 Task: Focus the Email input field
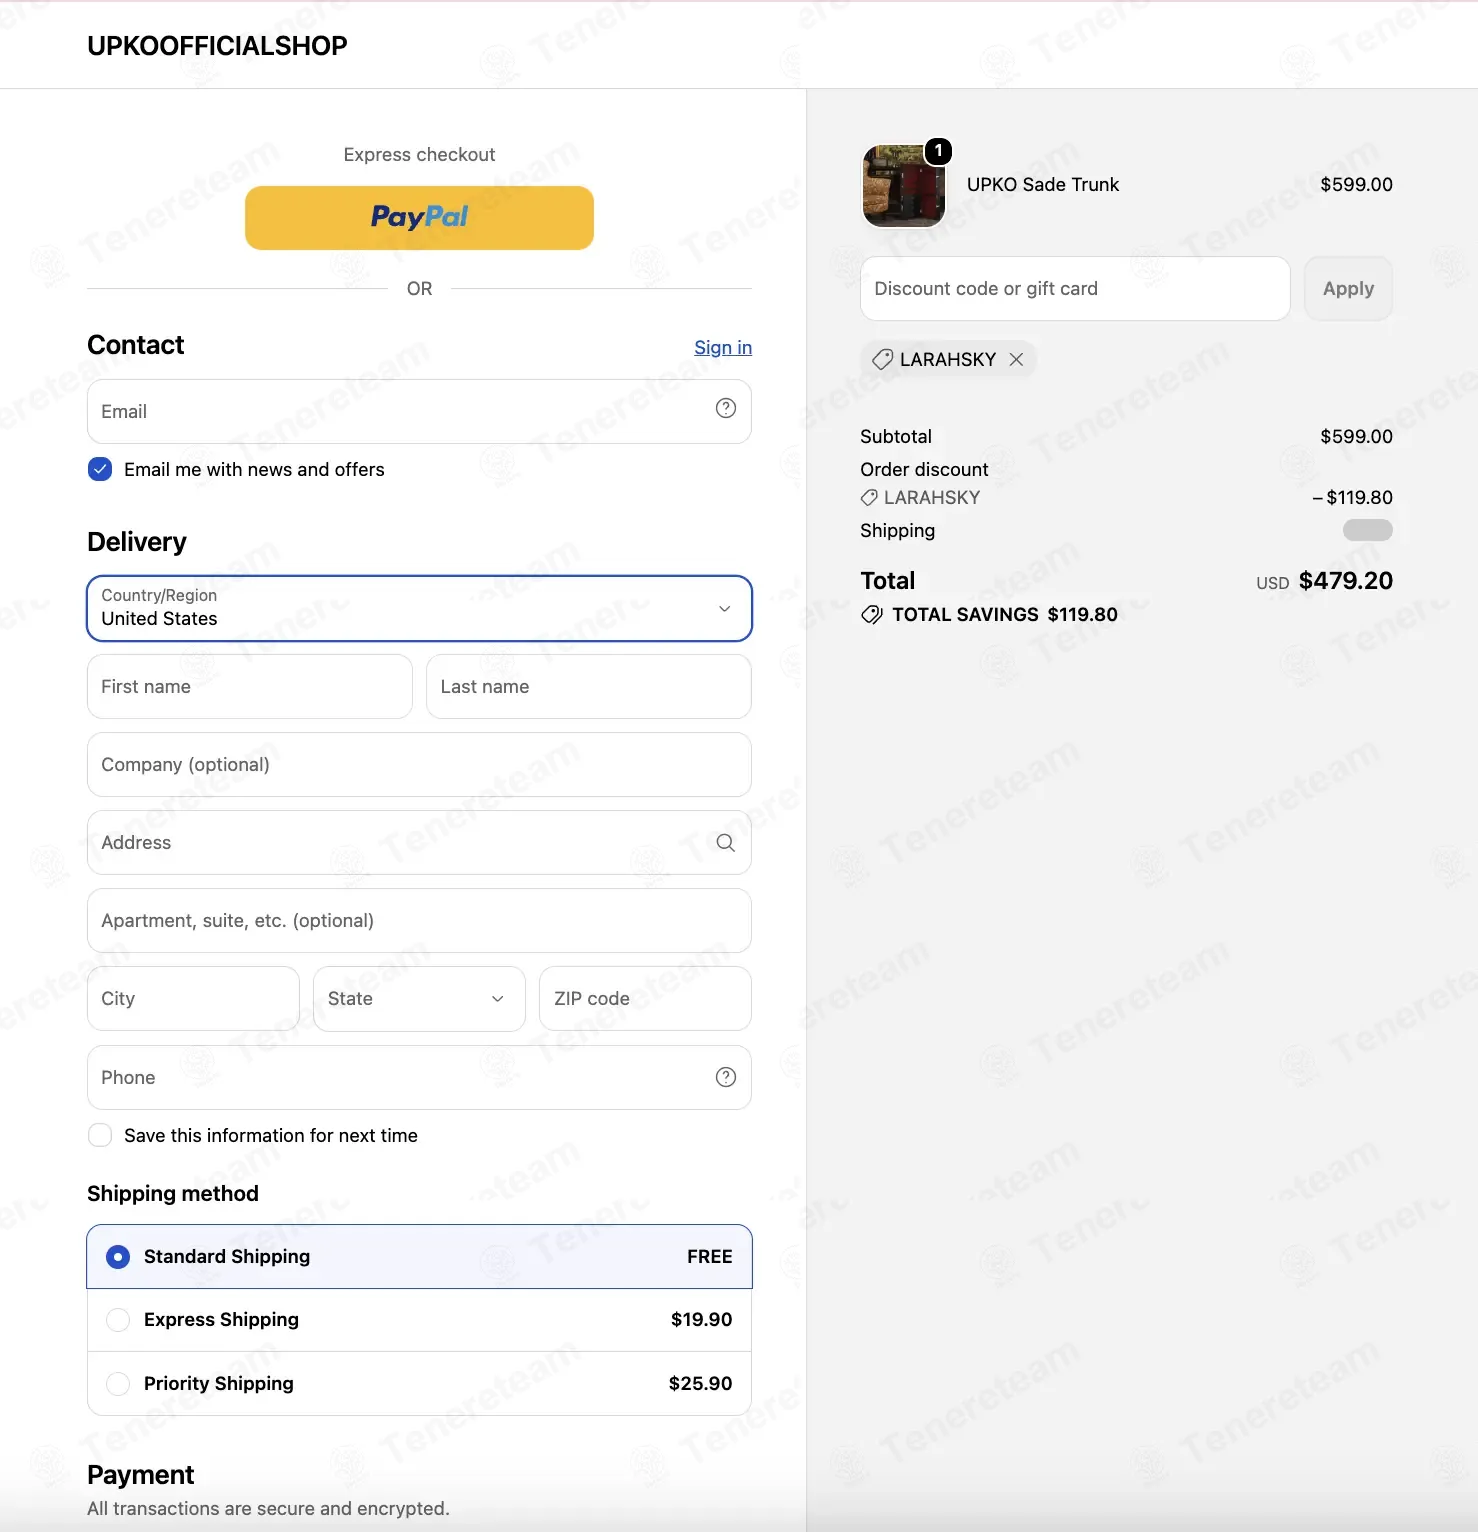click(420, 411)
